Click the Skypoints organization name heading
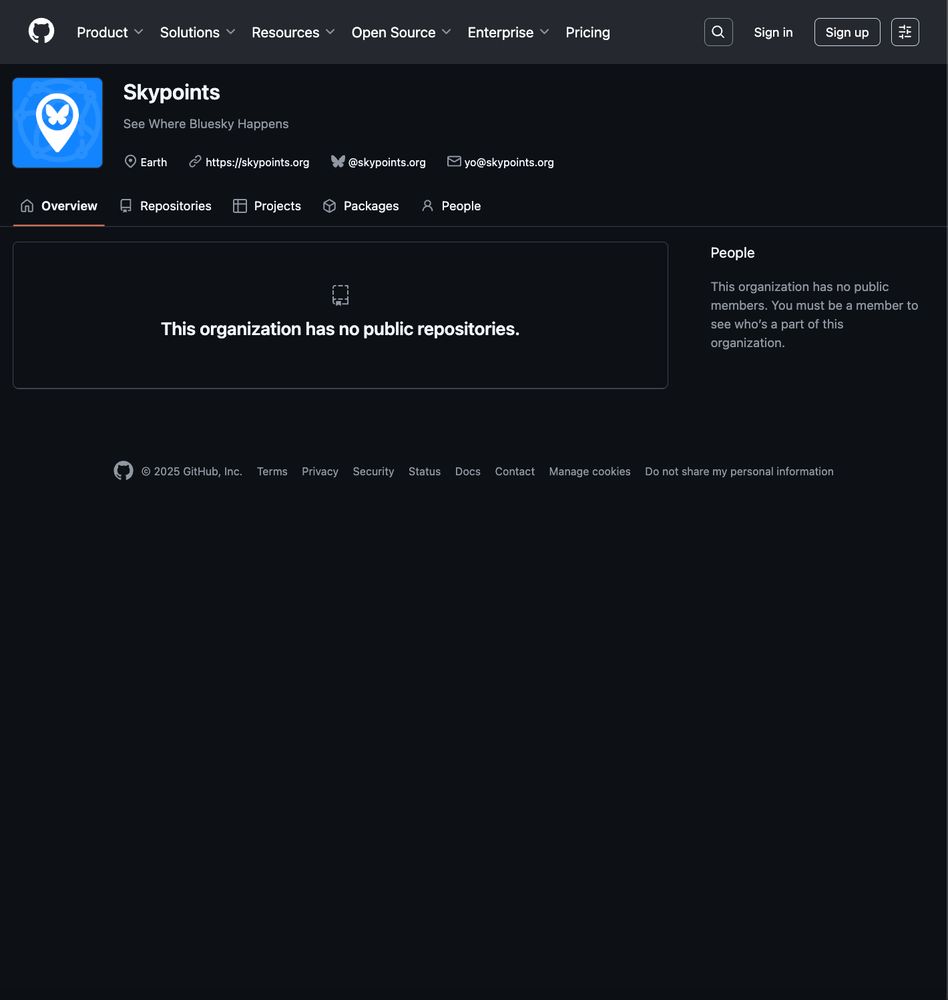 pyautogui.click(x=172, y=92)
